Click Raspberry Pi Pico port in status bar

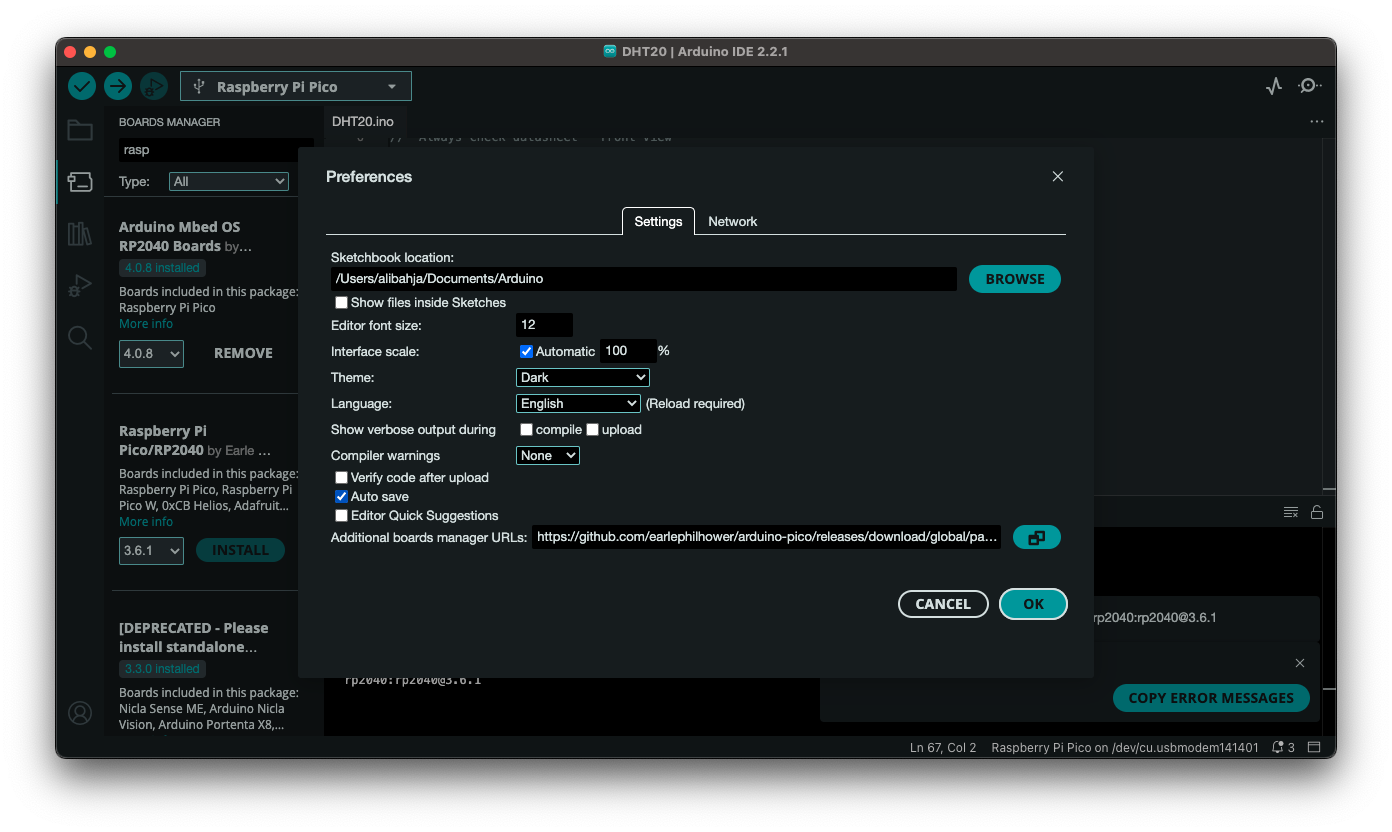click(1125, 747)
